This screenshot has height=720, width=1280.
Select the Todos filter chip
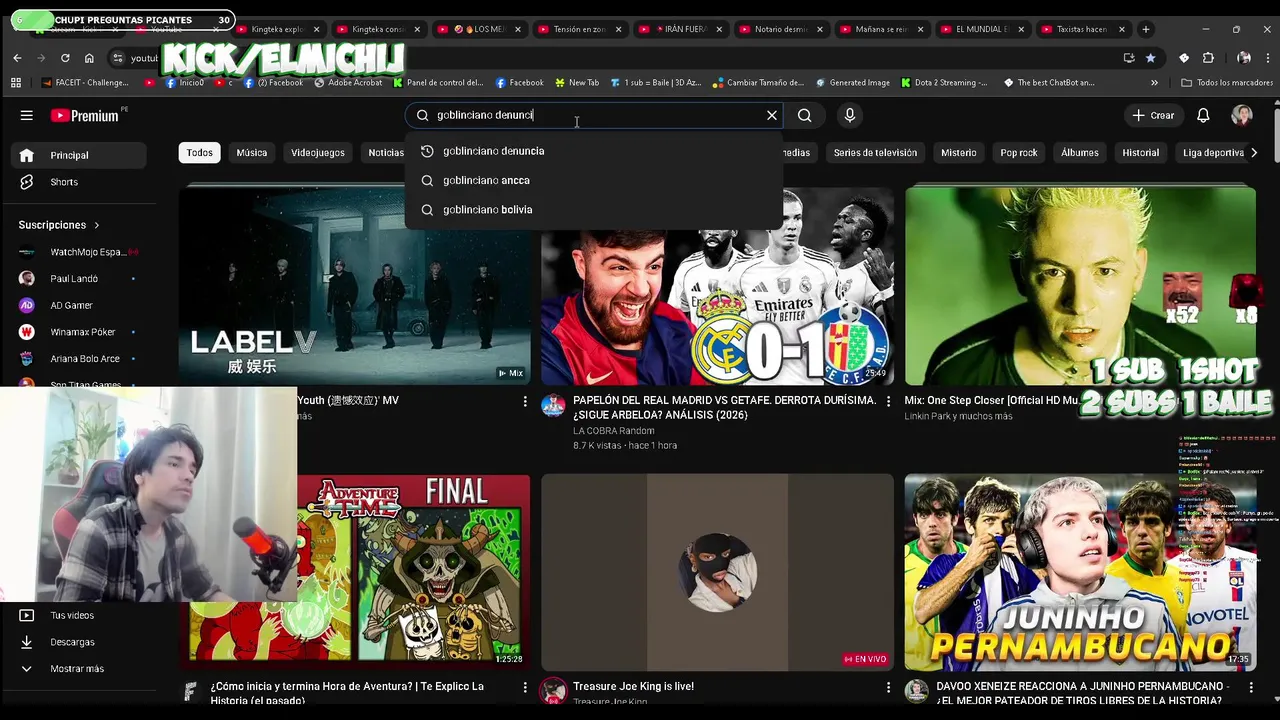pos(199,153)
